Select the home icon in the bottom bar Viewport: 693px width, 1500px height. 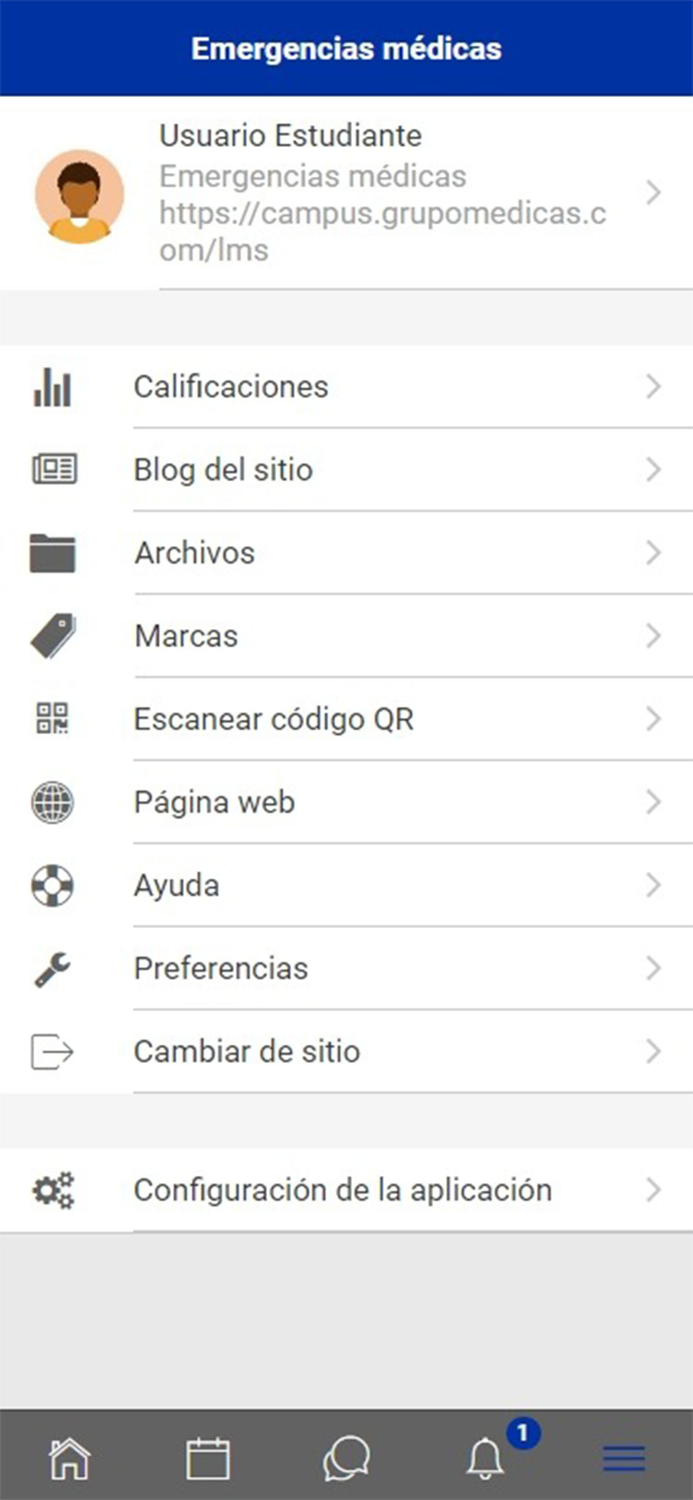coord(69,1458)
